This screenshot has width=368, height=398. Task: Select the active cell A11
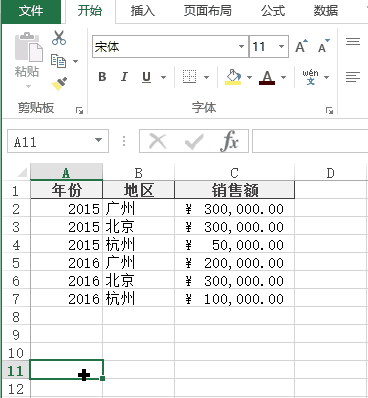[66, 369]
